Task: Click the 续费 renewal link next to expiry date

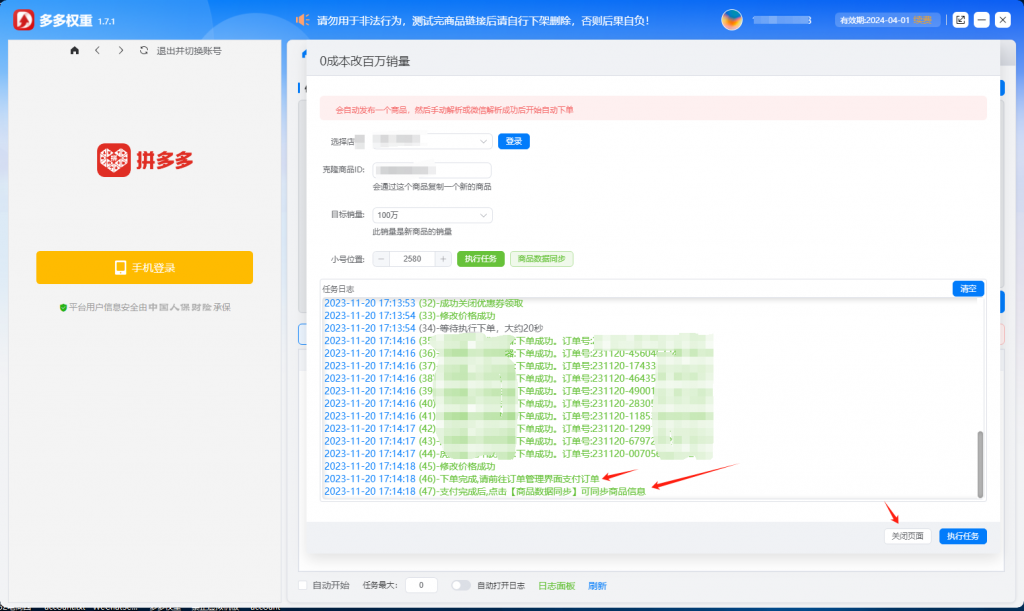Action: [923, 20]
